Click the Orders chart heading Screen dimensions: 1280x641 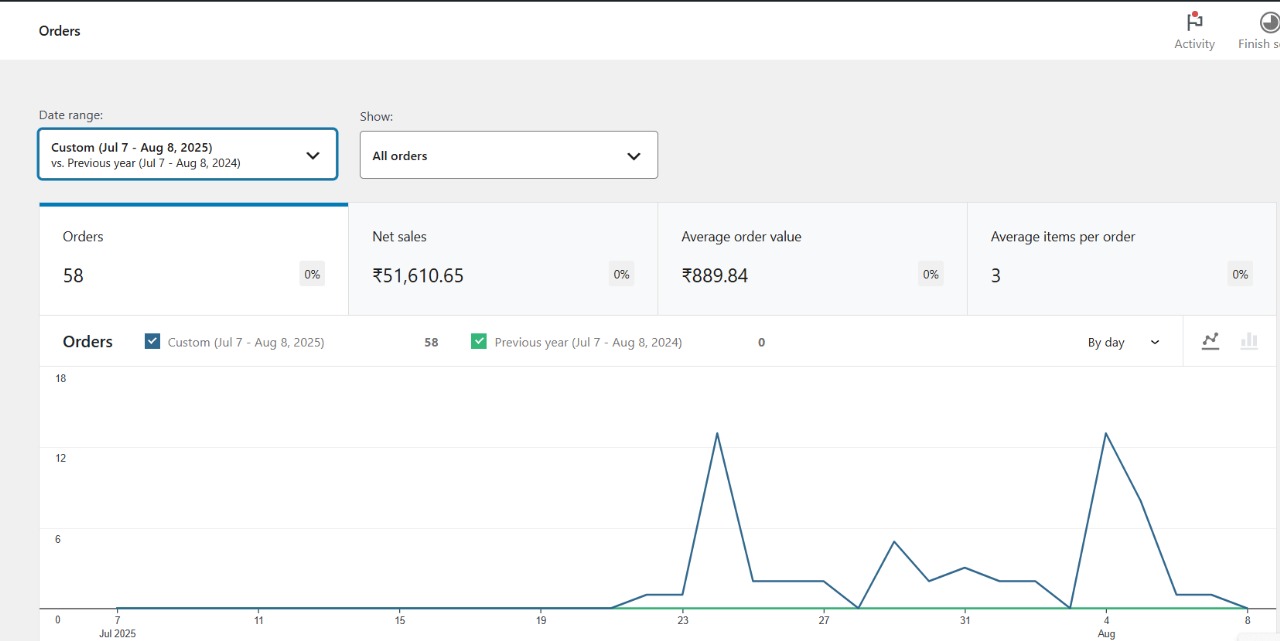[x=88, y=342]
